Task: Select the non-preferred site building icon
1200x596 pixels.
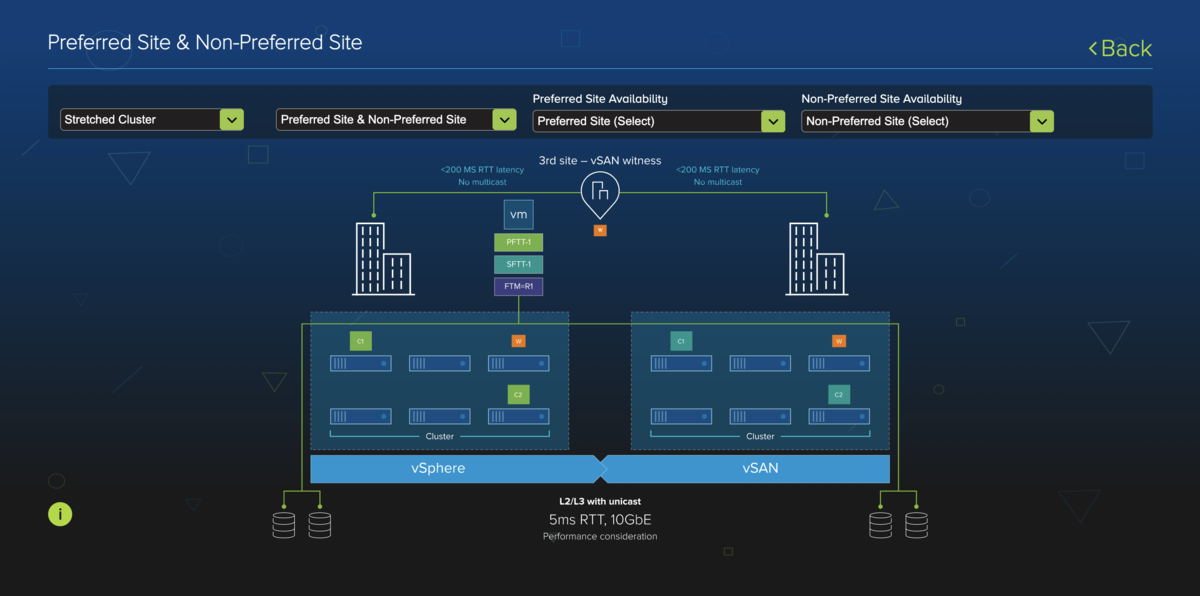Action: 817,259
